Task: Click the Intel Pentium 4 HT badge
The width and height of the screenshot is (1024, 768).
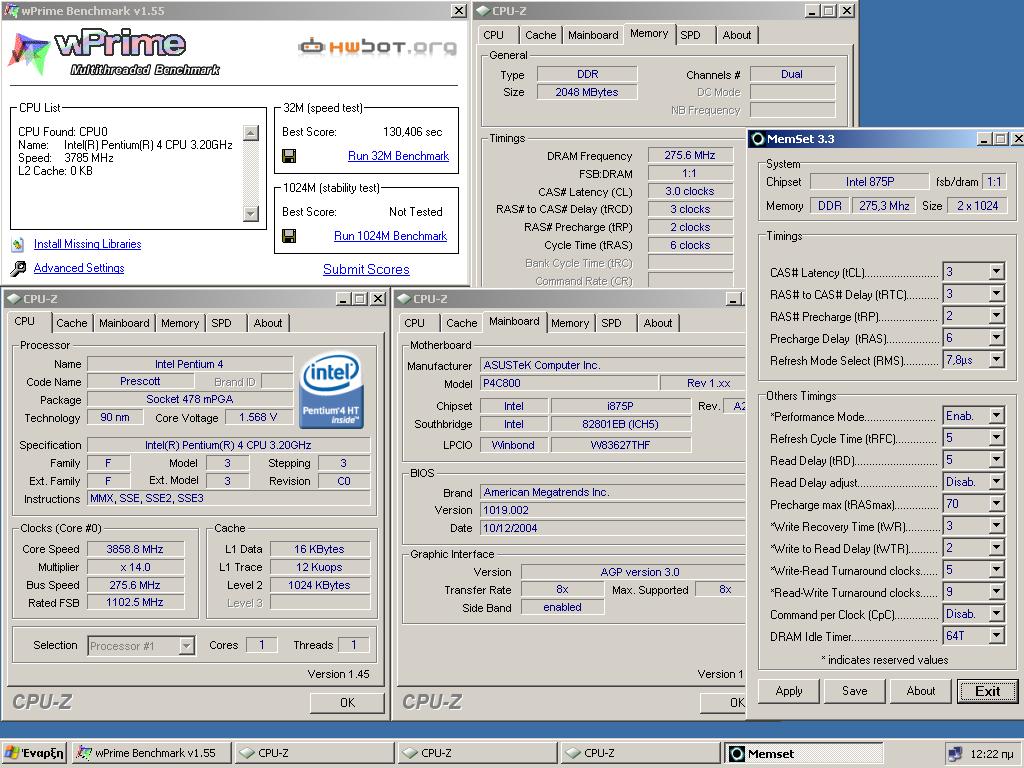Action: point(331,391)
